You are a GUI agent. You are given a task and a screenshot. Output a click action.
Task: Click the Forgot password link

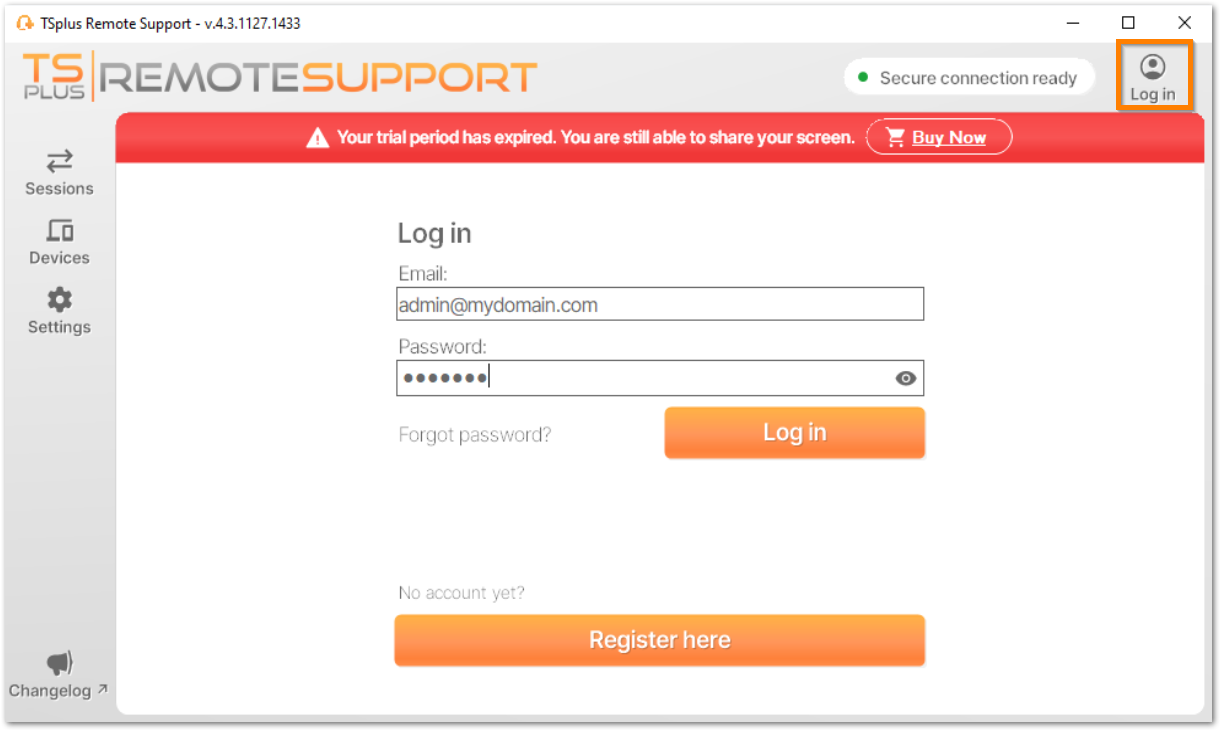pos(474,434)
